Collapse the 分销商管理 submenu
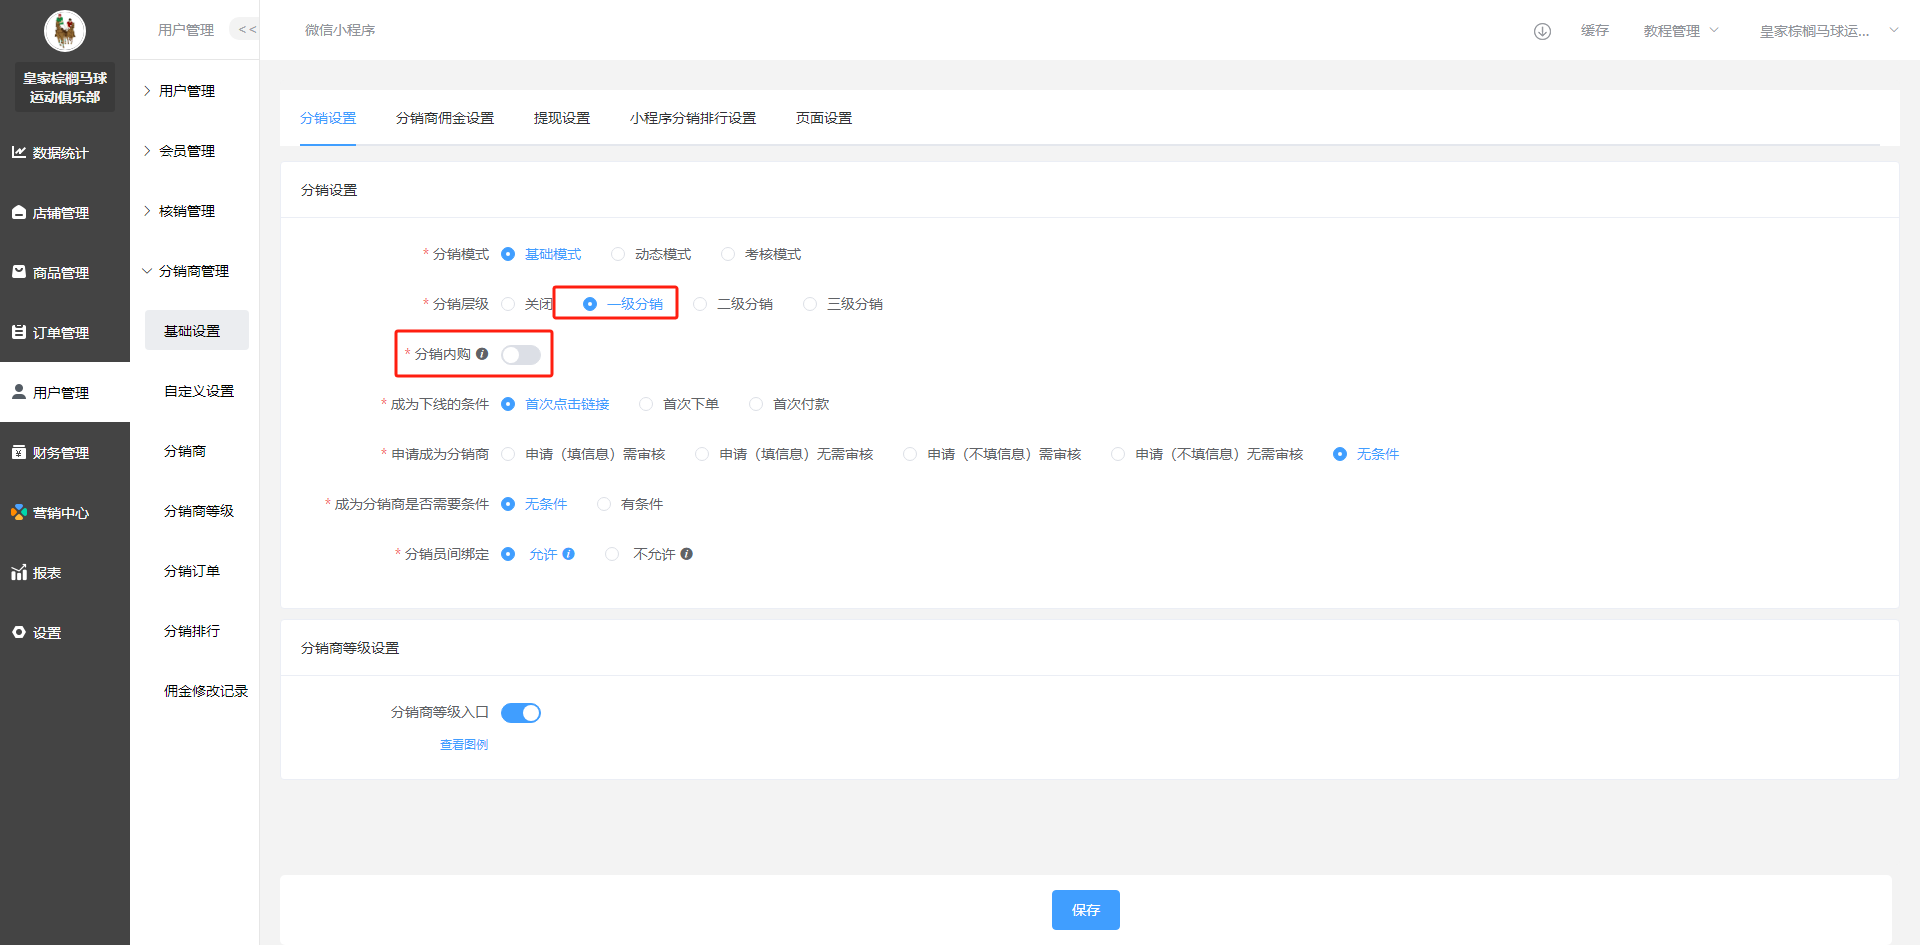This screenshot has width=1920, height=945. pyautogui.click(x=193, y=271)
